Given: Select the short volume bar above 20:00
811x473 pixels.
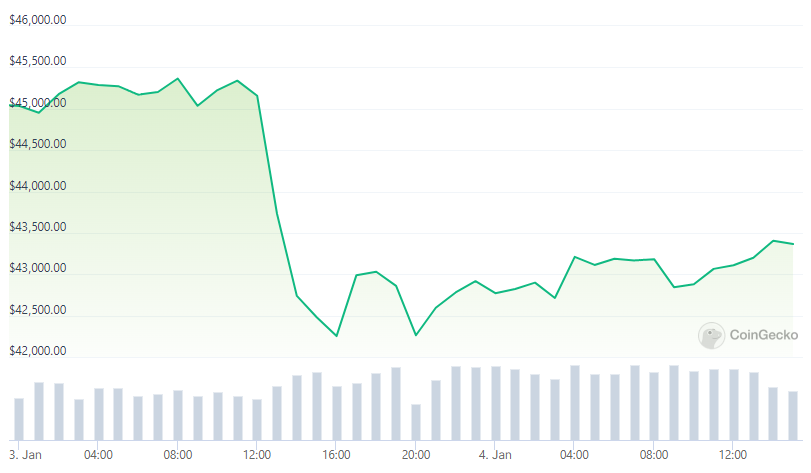Looking at the screenshot, I should click(x=416, y=421).
